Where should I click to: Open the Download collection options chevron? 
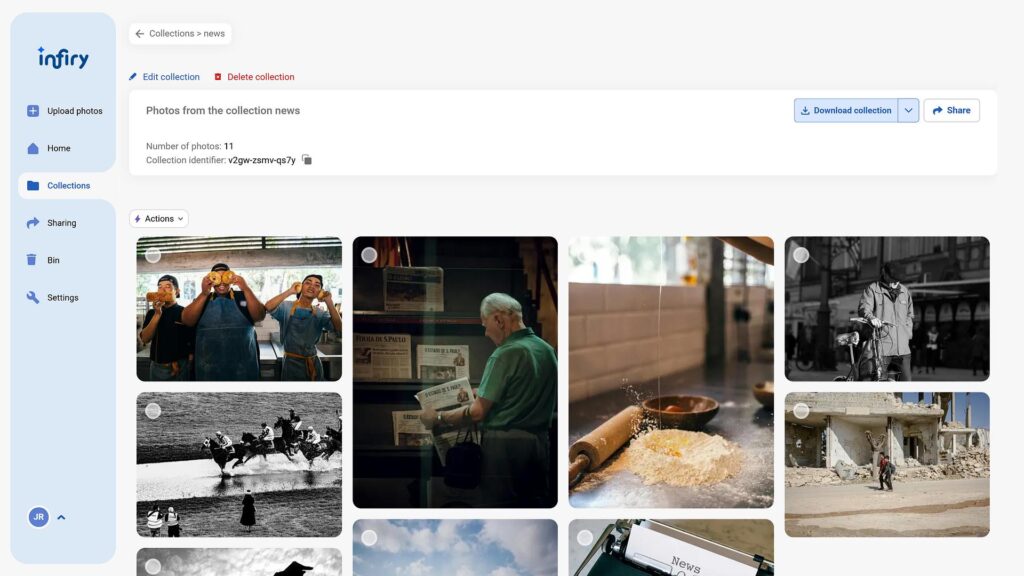click(x=908, y=110)
